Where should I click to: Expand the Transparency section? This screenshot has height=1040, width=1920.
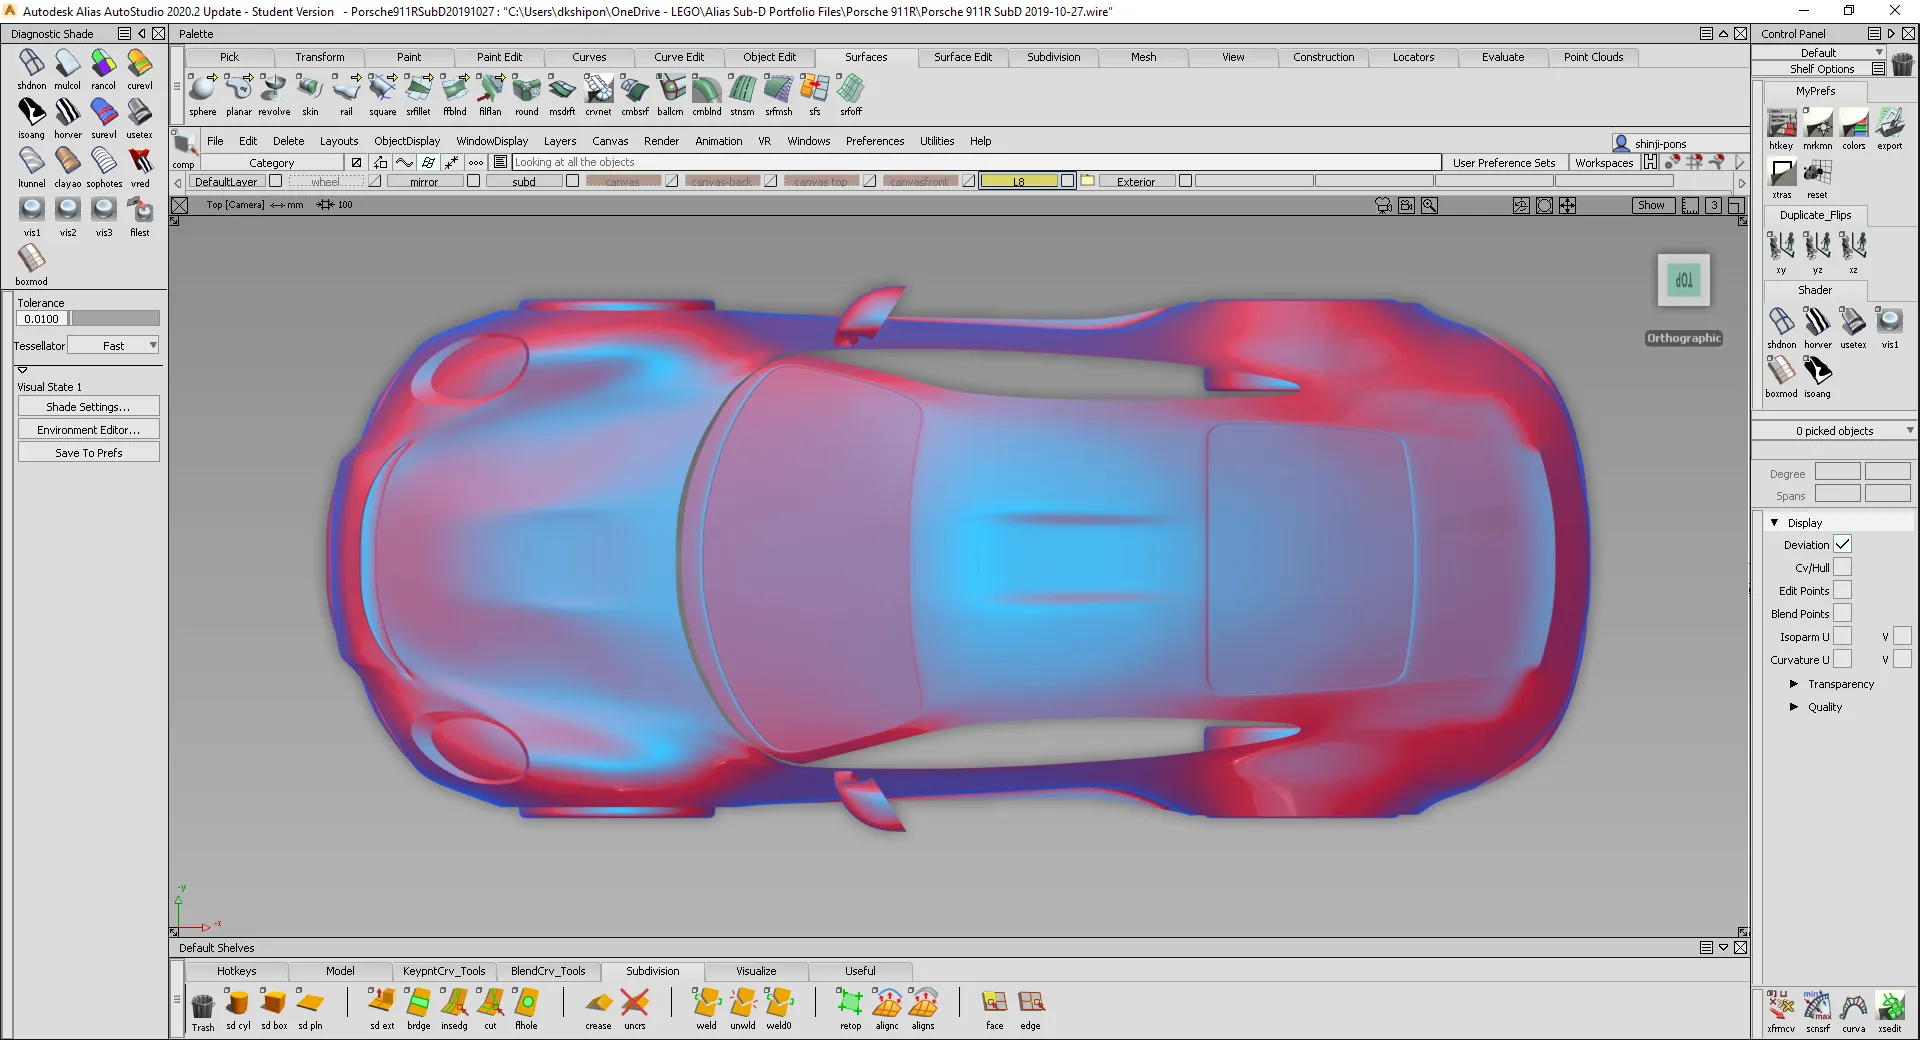1794,684
